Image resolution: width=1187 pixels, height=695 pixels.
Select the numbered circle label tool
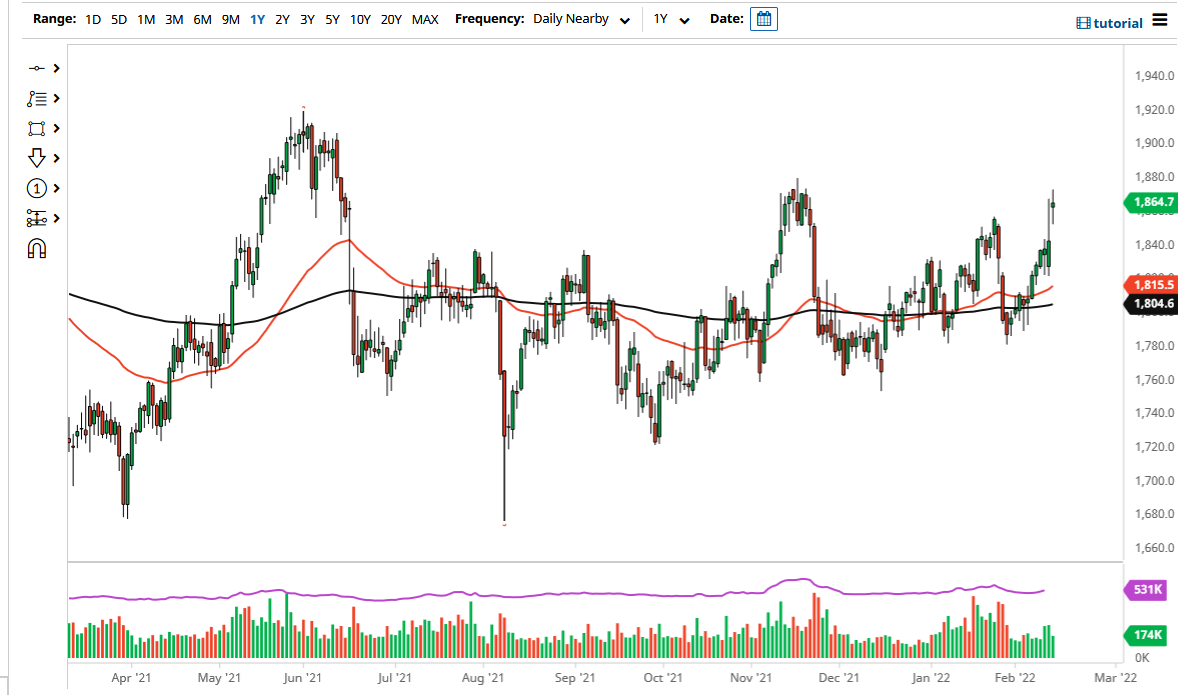coord(36,189)
